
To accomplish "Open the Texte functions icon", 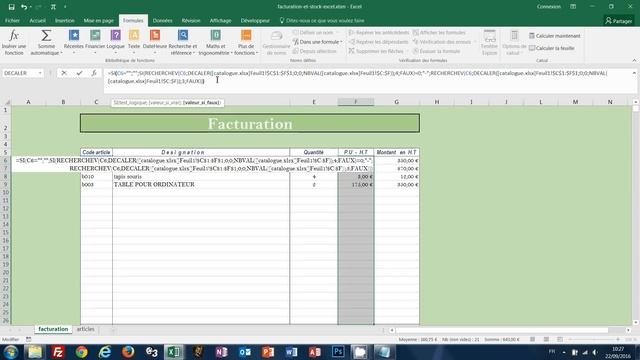I will [x=134, y=36].
